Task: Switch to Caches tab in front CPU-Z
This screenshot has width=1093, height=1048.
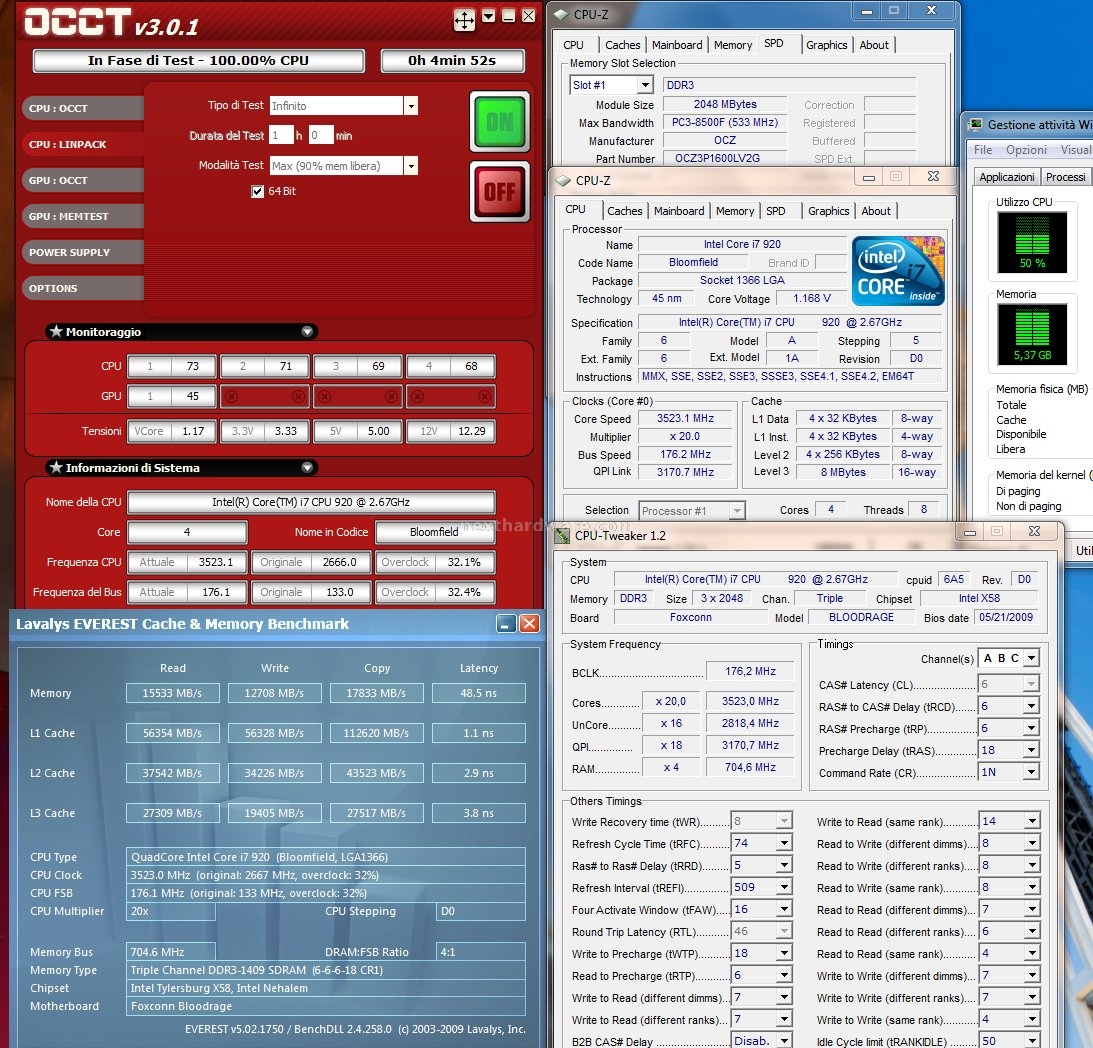Action: pyautogui.click(x=625, y=211)
